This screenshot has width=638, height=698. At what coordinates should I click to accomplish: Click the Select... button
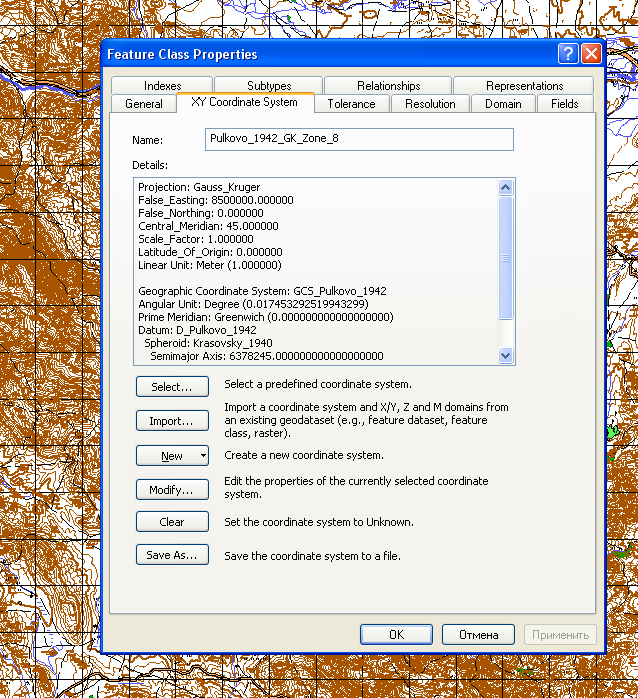[x=172, y=386]
